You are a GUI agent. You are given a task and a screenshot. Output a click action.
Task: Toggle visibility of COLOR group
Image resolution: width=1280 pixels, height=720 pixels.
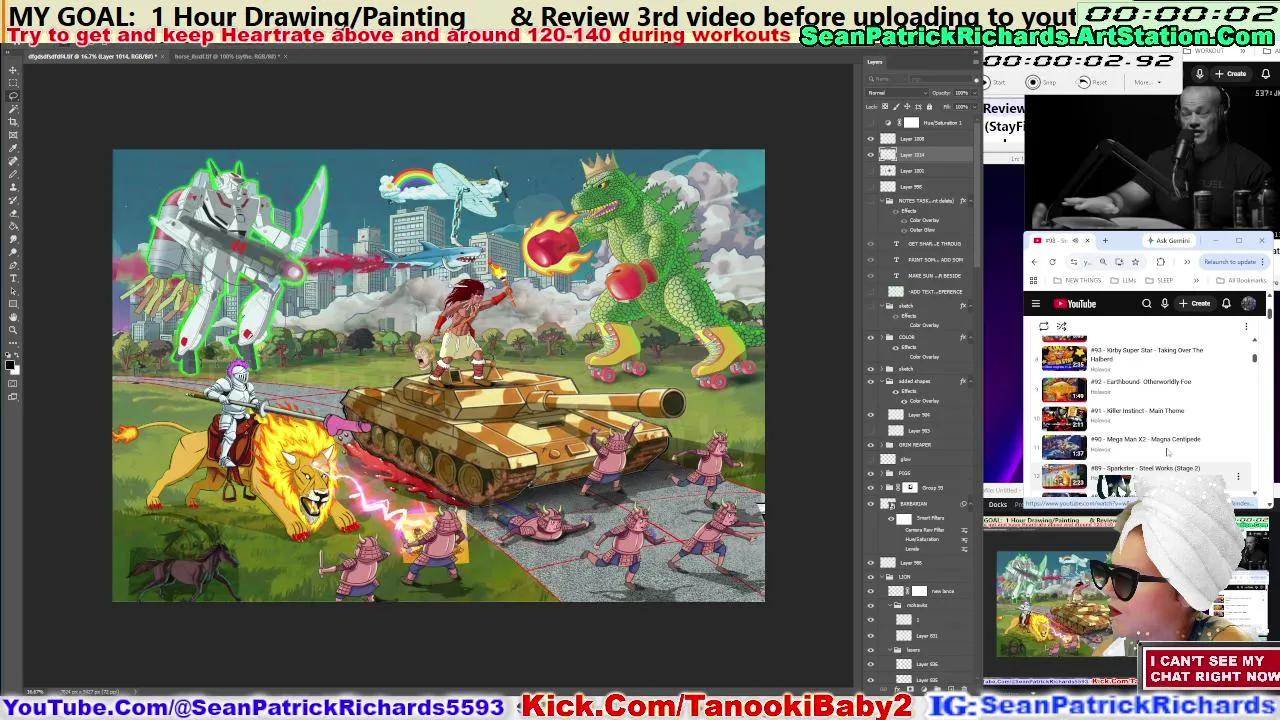pos(870,337)
